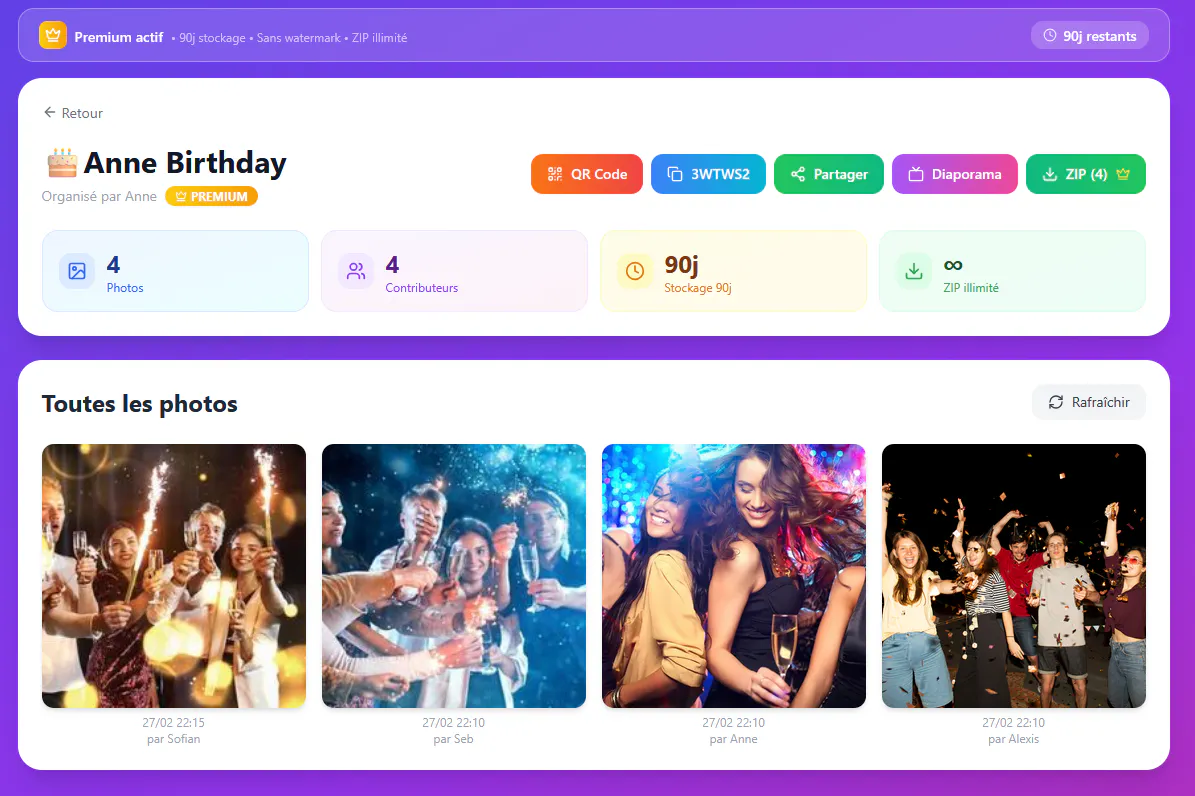Click the Toutes les photos heading
The image size is (1195, 796).
139,403
